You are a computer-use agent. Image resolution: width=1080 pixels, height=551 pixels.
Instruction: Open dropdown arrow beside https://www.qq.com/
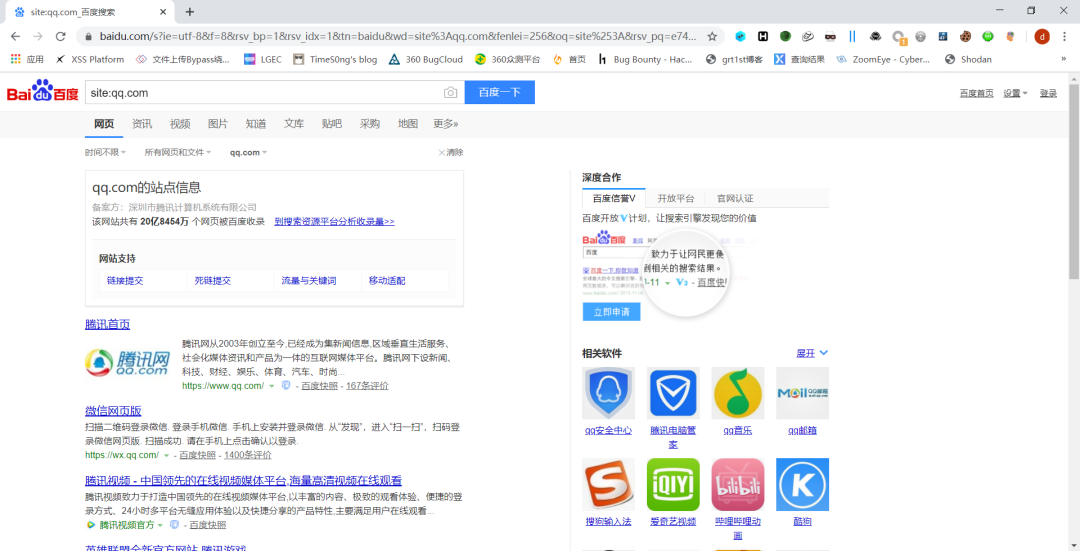click(x=271, y=386)
